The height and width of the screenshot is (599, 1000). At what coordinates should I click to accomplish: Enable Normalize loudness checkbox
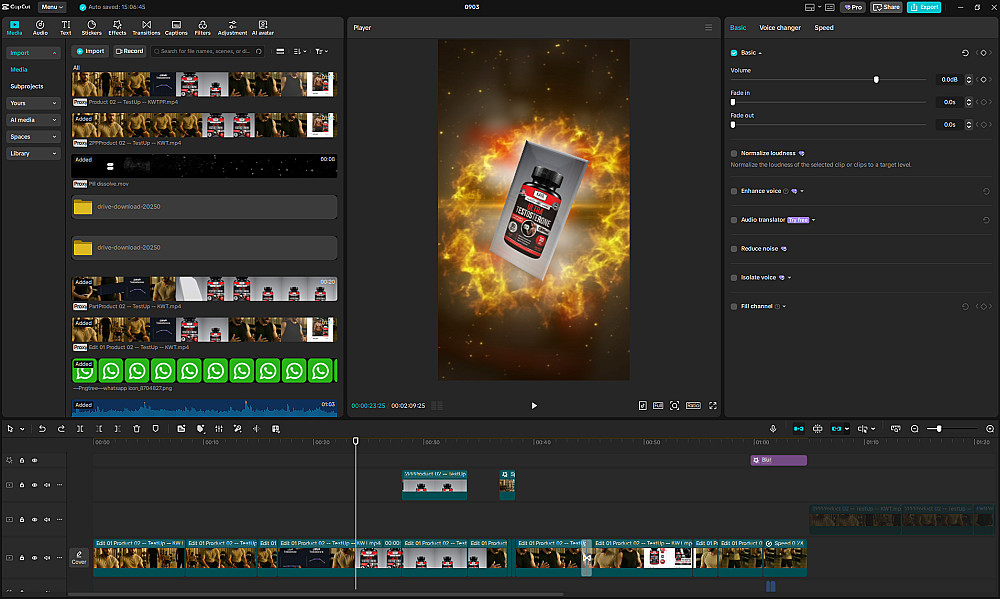point(734,153)
